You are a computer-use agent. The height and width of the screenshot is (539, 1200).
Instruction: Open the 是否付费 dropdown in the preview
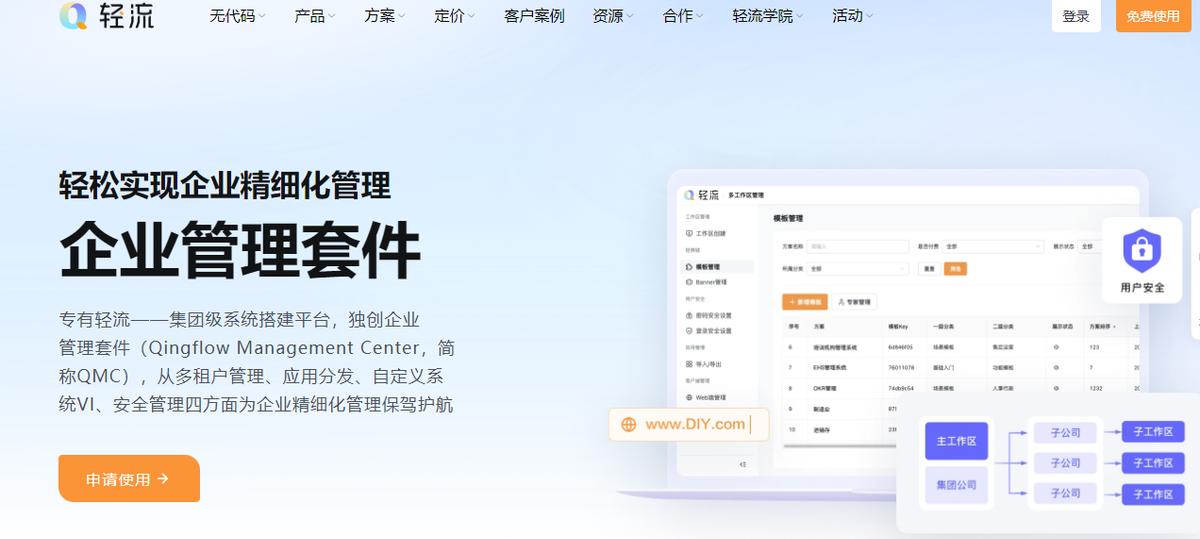993,245
